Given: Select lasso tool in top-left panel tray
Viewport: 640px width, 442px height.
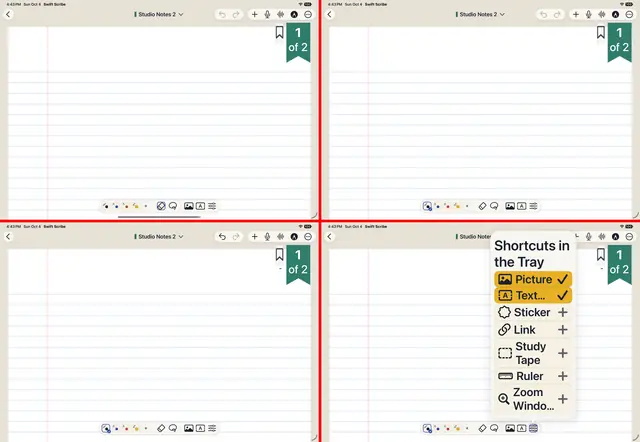Looking at the screenshot, I should click(x=173, y=206).
